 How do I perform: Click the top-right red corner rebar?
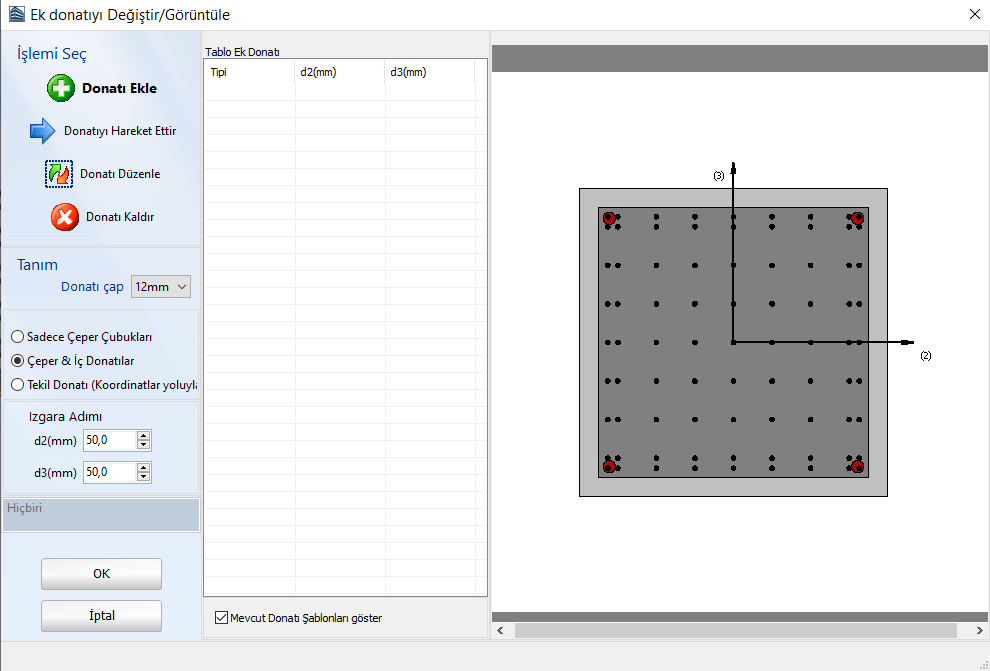(857, 218)
